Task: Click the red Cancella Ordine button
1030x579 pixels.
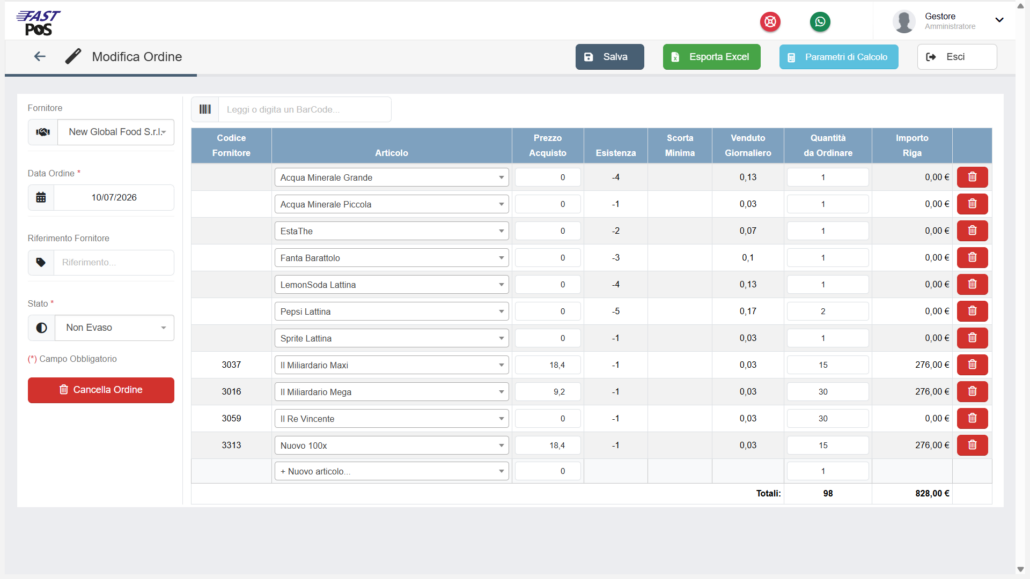Action: coord(101,390)
